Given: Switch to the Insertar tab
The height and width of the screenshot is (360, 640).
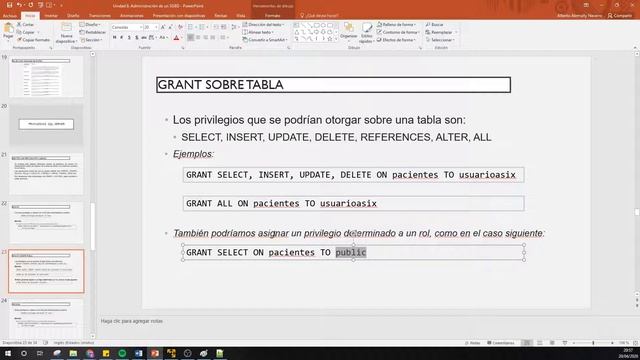Looking at the screenshot, I should (x=51, y=16).
